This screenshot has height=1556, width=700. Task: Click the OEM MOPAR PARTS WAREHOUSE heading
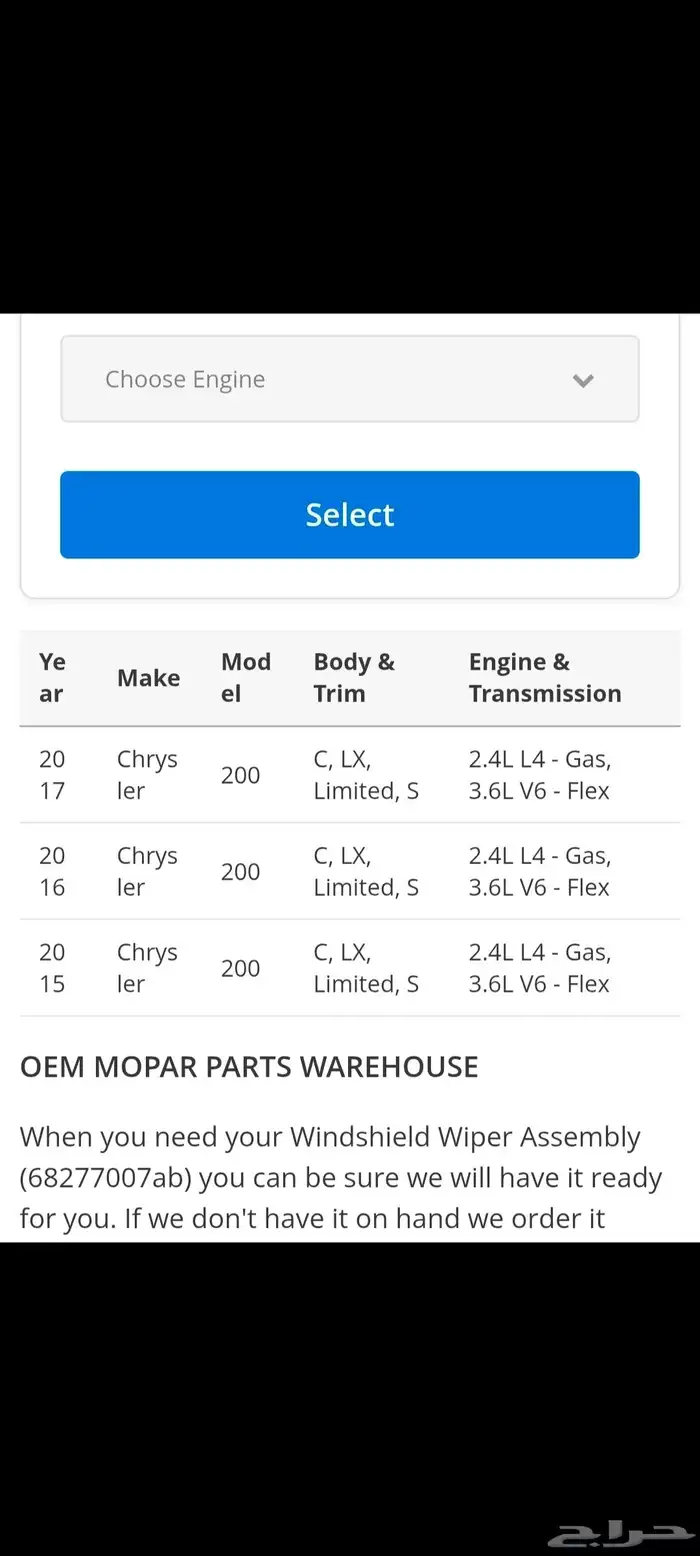pyautogui.click(x=249, y=1067)
